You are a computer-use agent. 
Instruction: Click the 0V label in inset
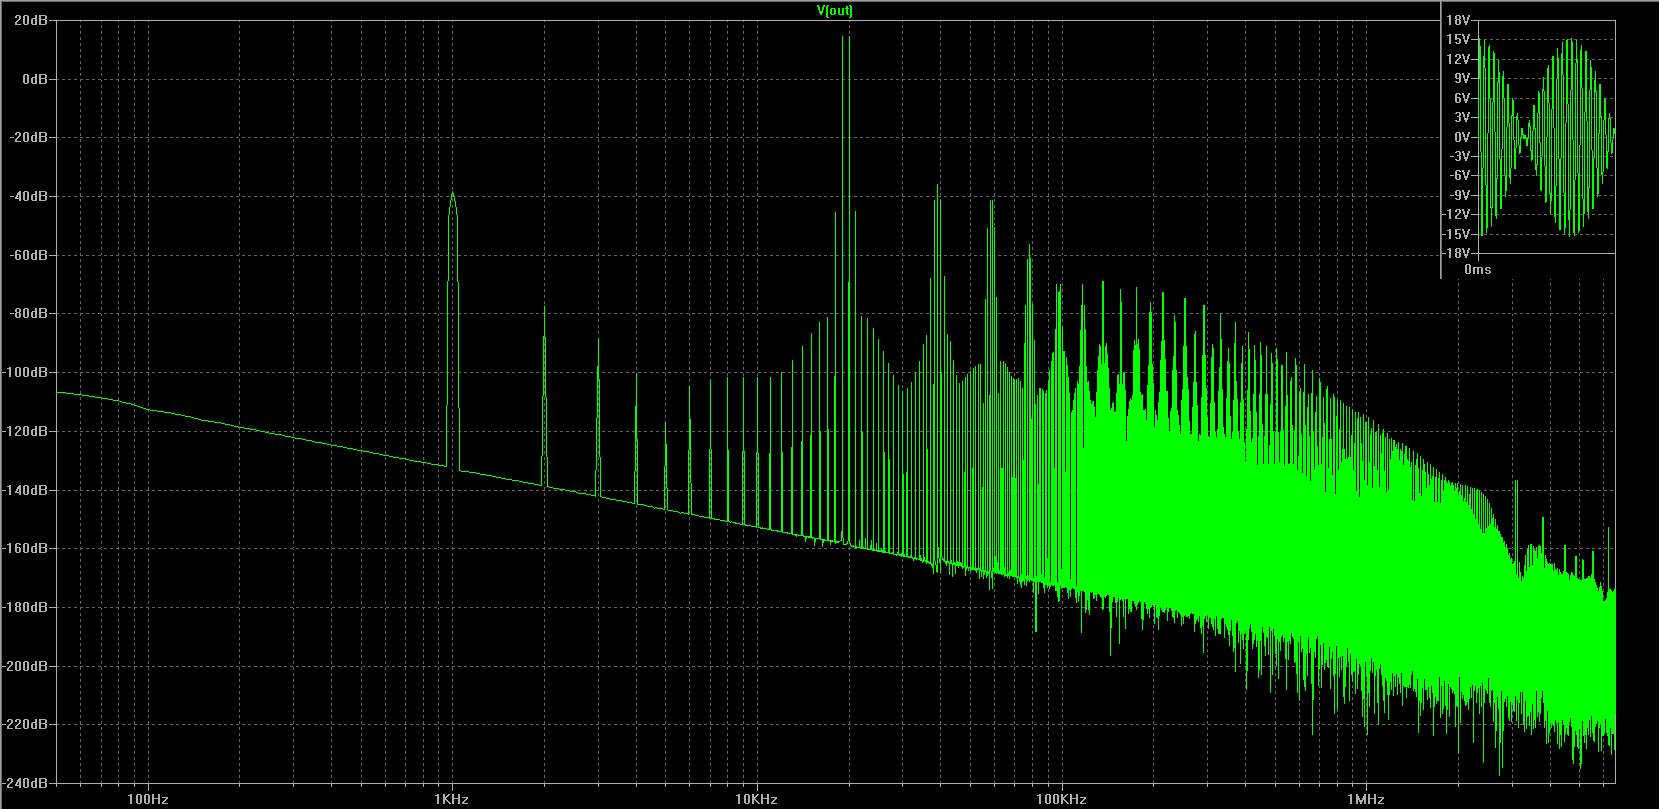(x=1463, y=138)
